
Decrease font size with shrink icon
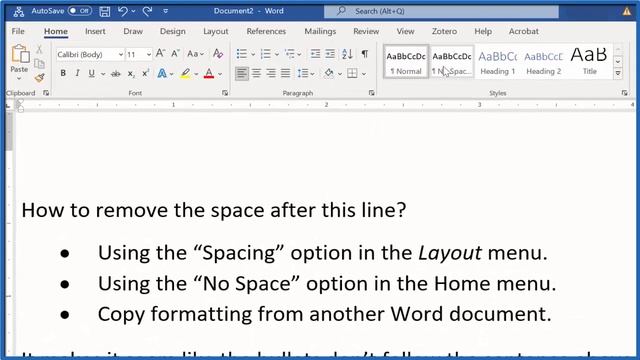[176, 53]
